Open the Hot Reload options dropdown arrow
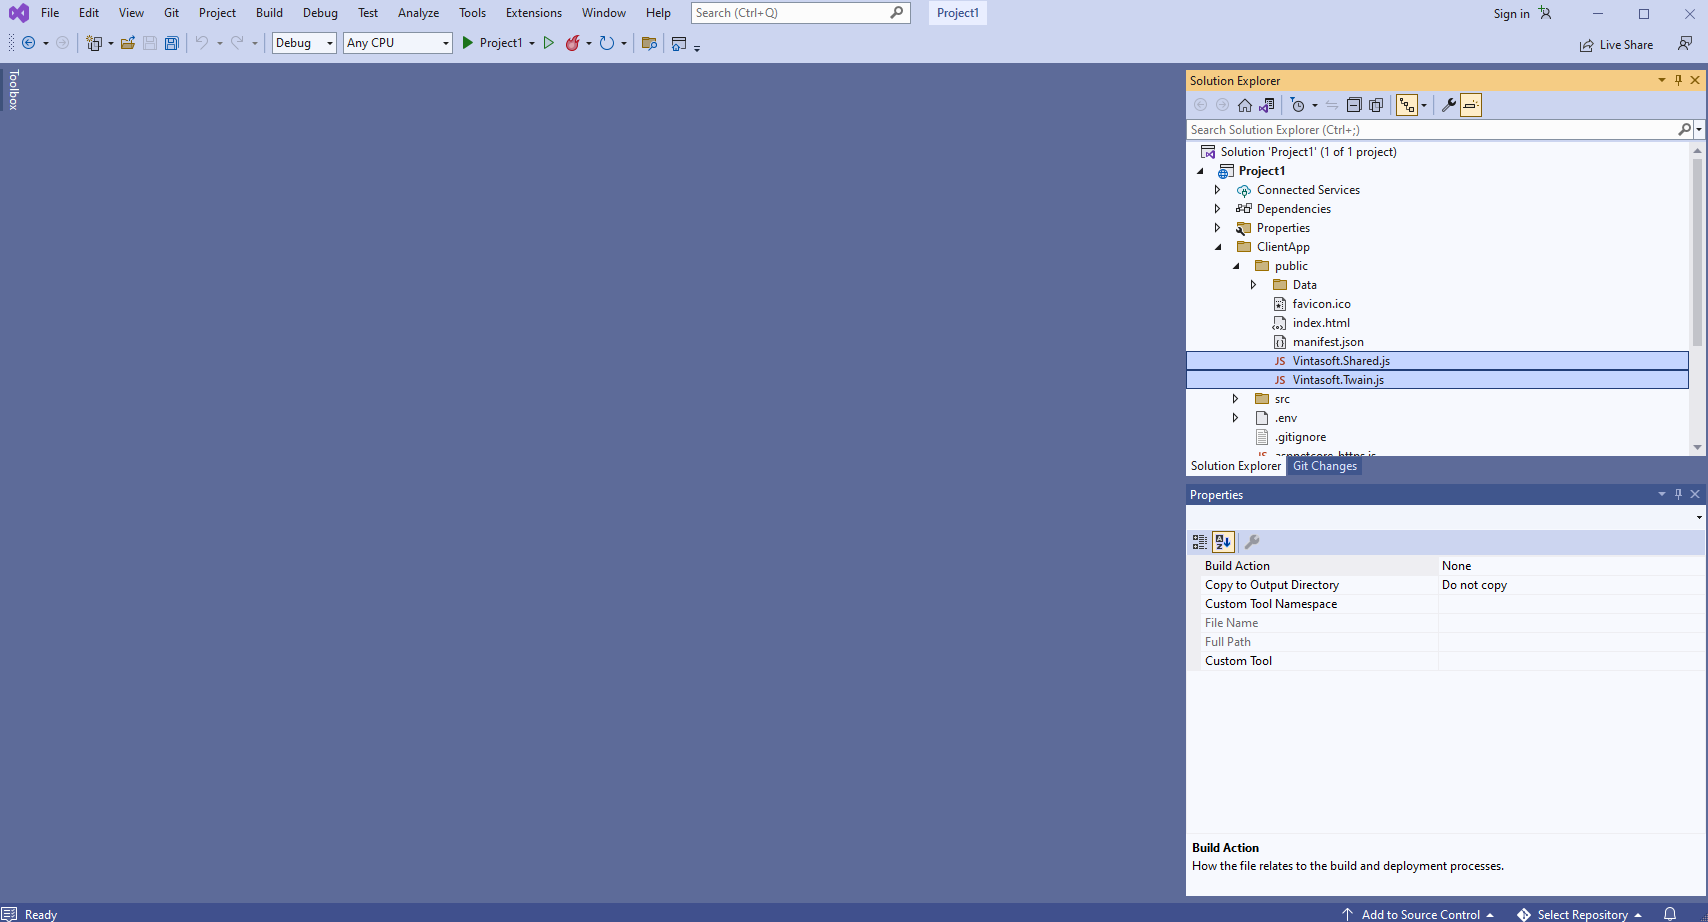The width and height of the screenshot is (1708, 922). click(x=589, y=43)
